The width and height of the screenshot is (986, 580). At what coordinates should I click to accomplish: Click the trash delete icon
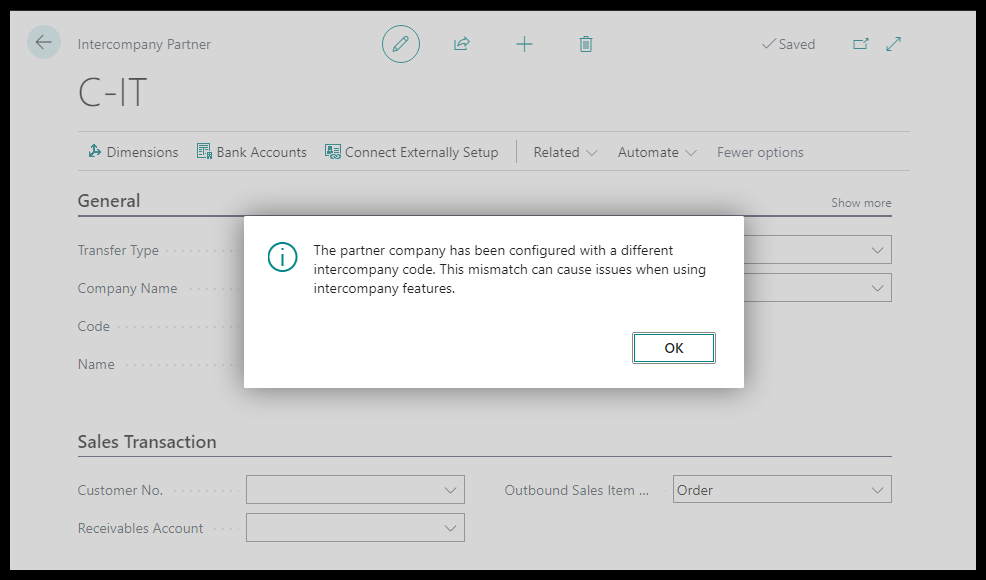coord(585,44)
